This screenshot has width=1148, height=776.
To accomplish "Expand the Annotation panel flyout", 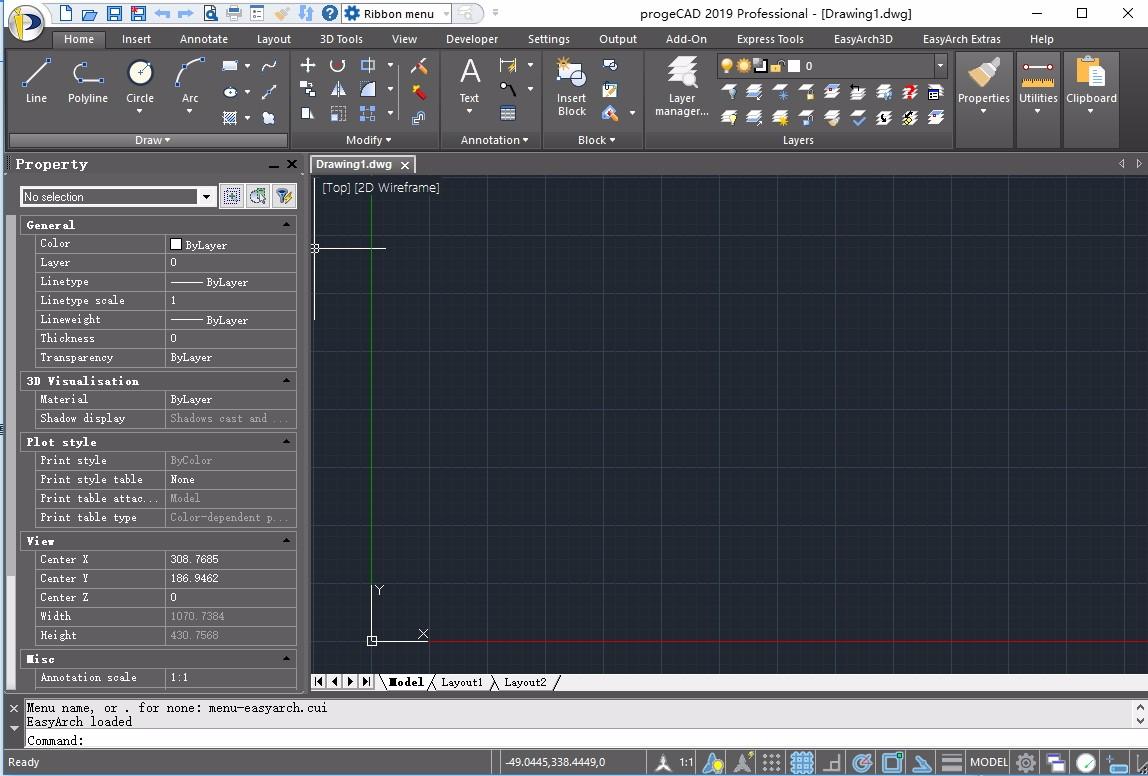I will [x=494, y=140].
